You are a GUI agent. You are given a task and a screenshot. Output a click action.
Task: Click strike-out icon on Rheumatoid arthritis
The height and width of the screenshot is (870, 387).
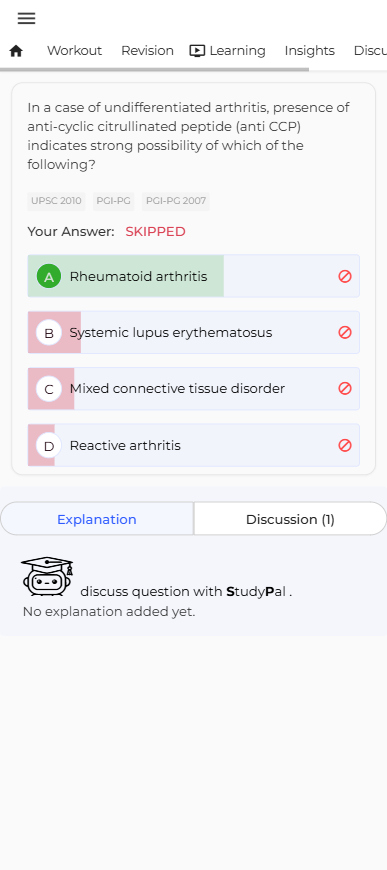click(x=345, y=276)
